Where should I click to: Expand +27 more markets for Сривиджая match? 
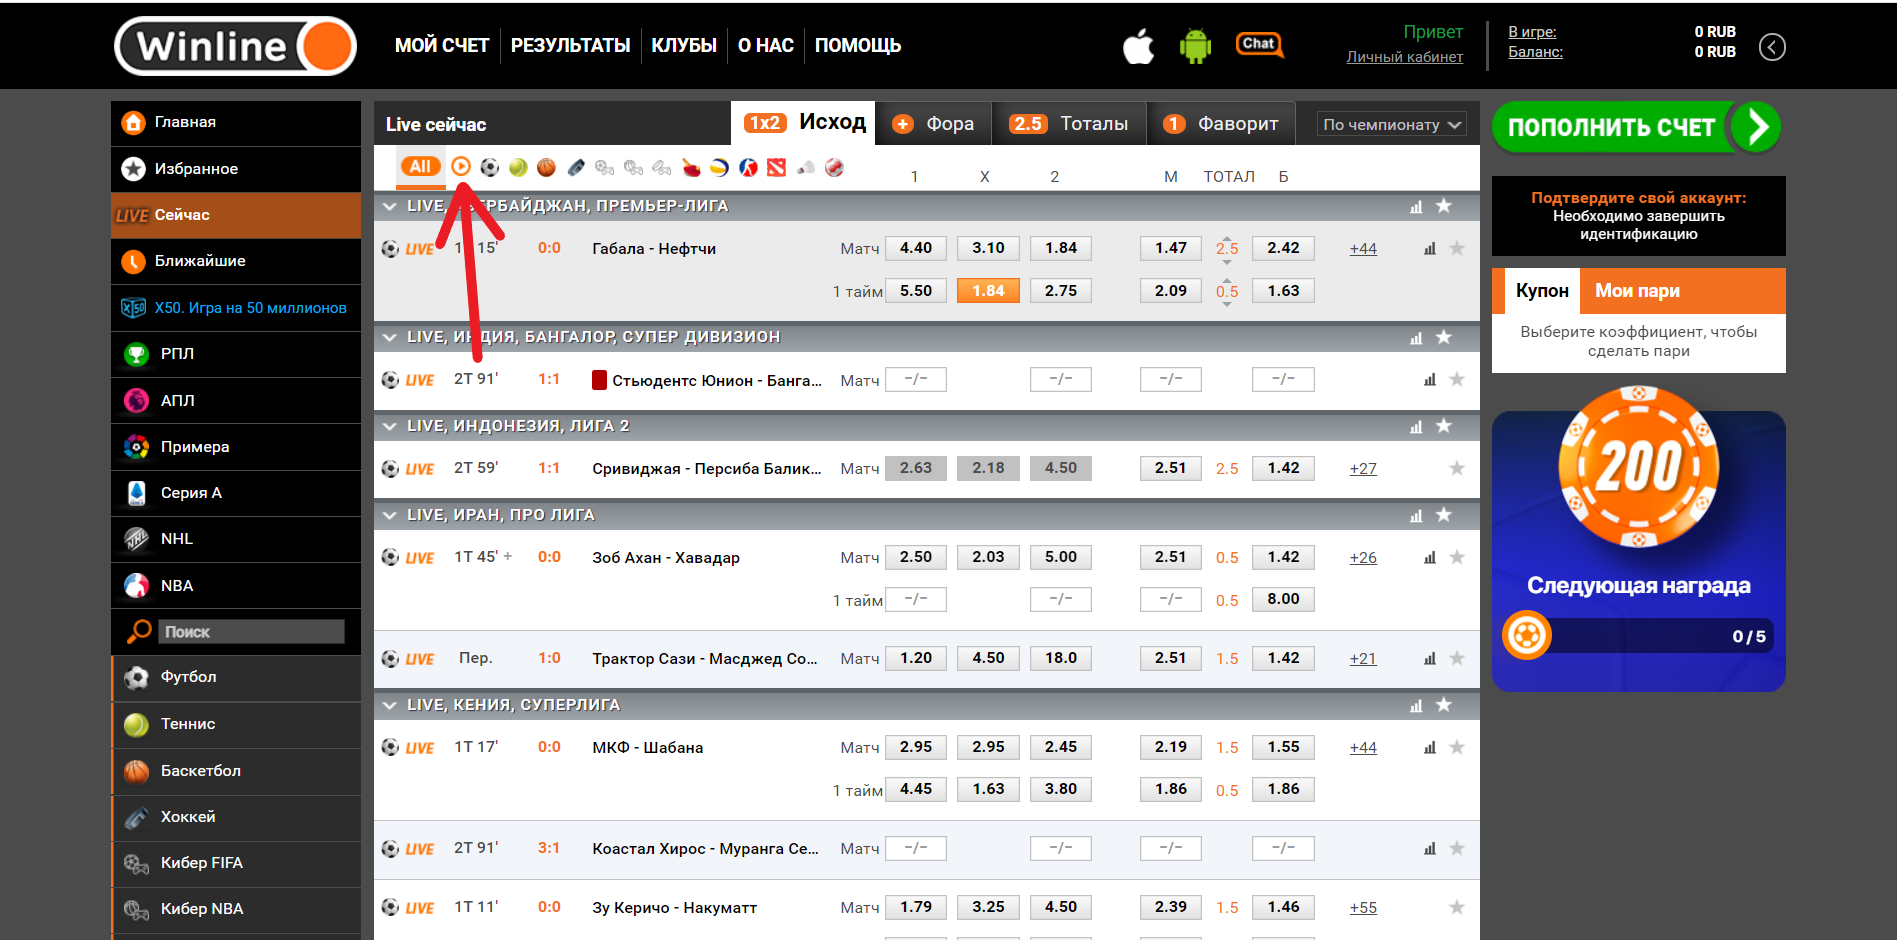[x=1363, y=469]
